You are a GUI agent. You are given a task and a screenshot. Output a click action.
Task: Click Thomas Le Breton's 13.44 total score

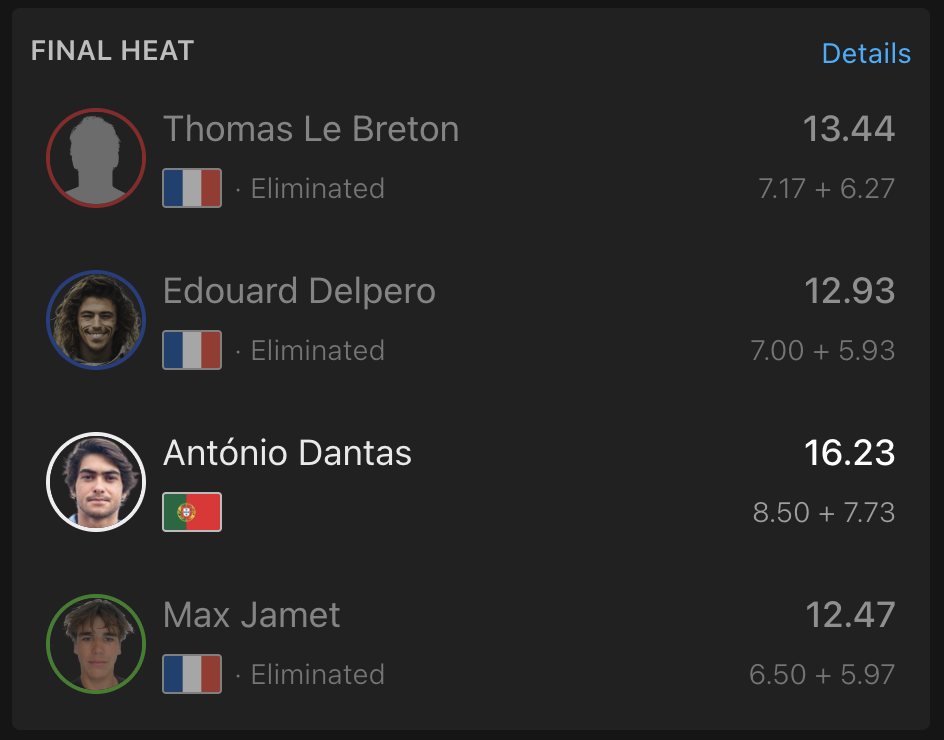pyautogui.click(x=849, y=129)
